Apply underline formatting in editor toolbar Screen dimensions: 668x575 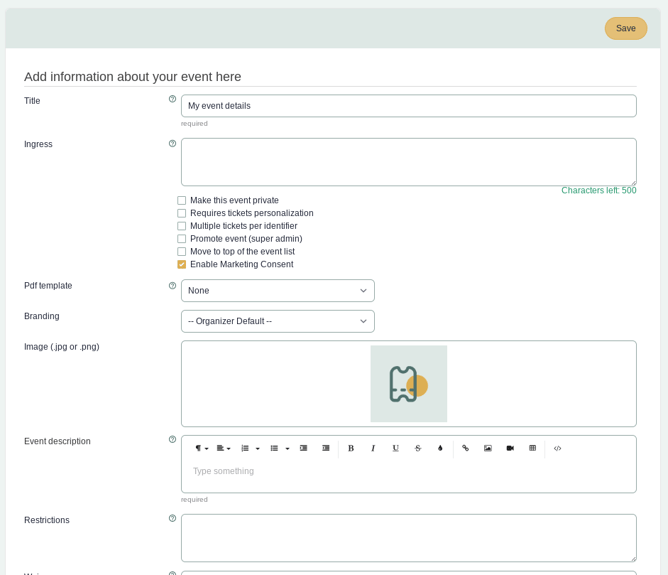pyautogui.click(x=395, y=448)
